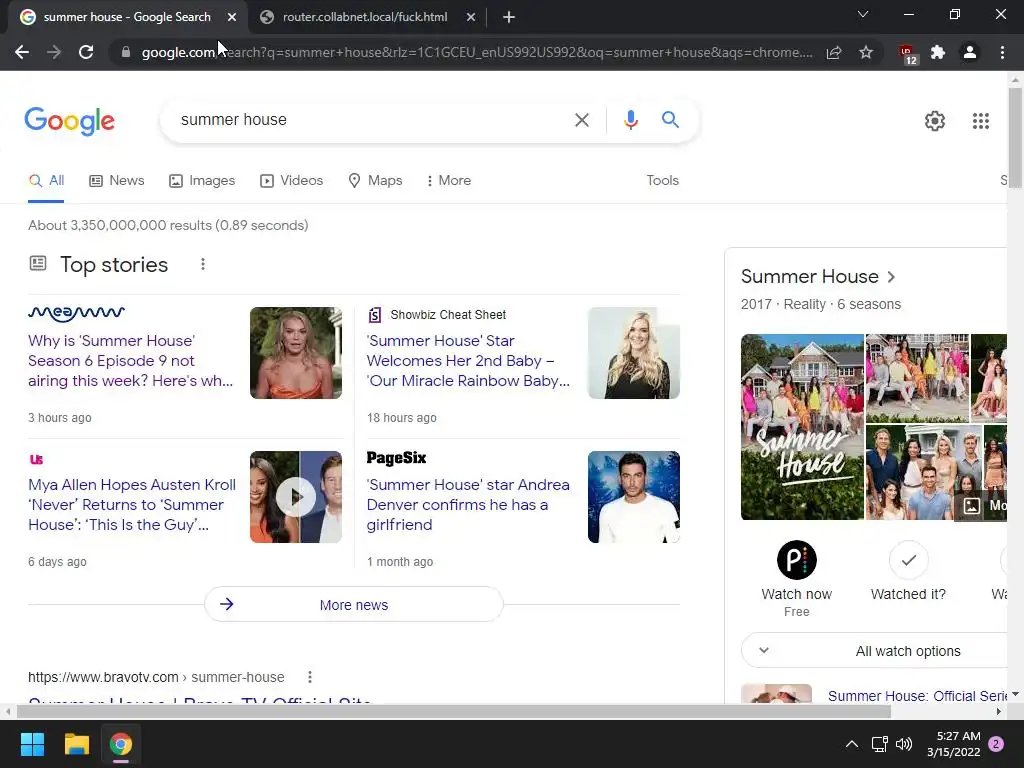
Task: Open Google settings gear icon
Action: click(x=935, y=121)
